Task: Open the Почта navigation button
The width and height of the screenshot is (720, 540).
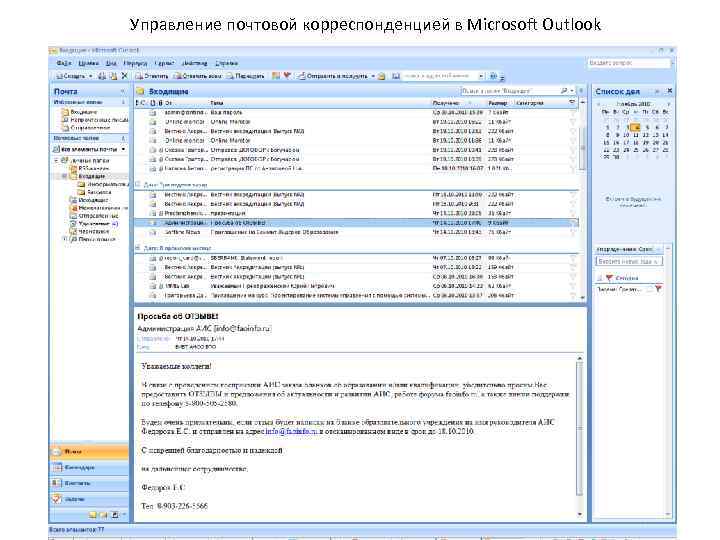Action: click(89, 452)
